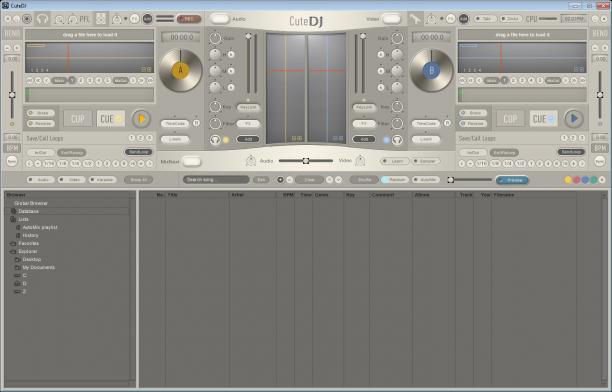Enable deck B headphone cue in mixer
Image resolution: width=612 pixels, height=392 pixels.
pyautogui.click(x=397, y=140)
